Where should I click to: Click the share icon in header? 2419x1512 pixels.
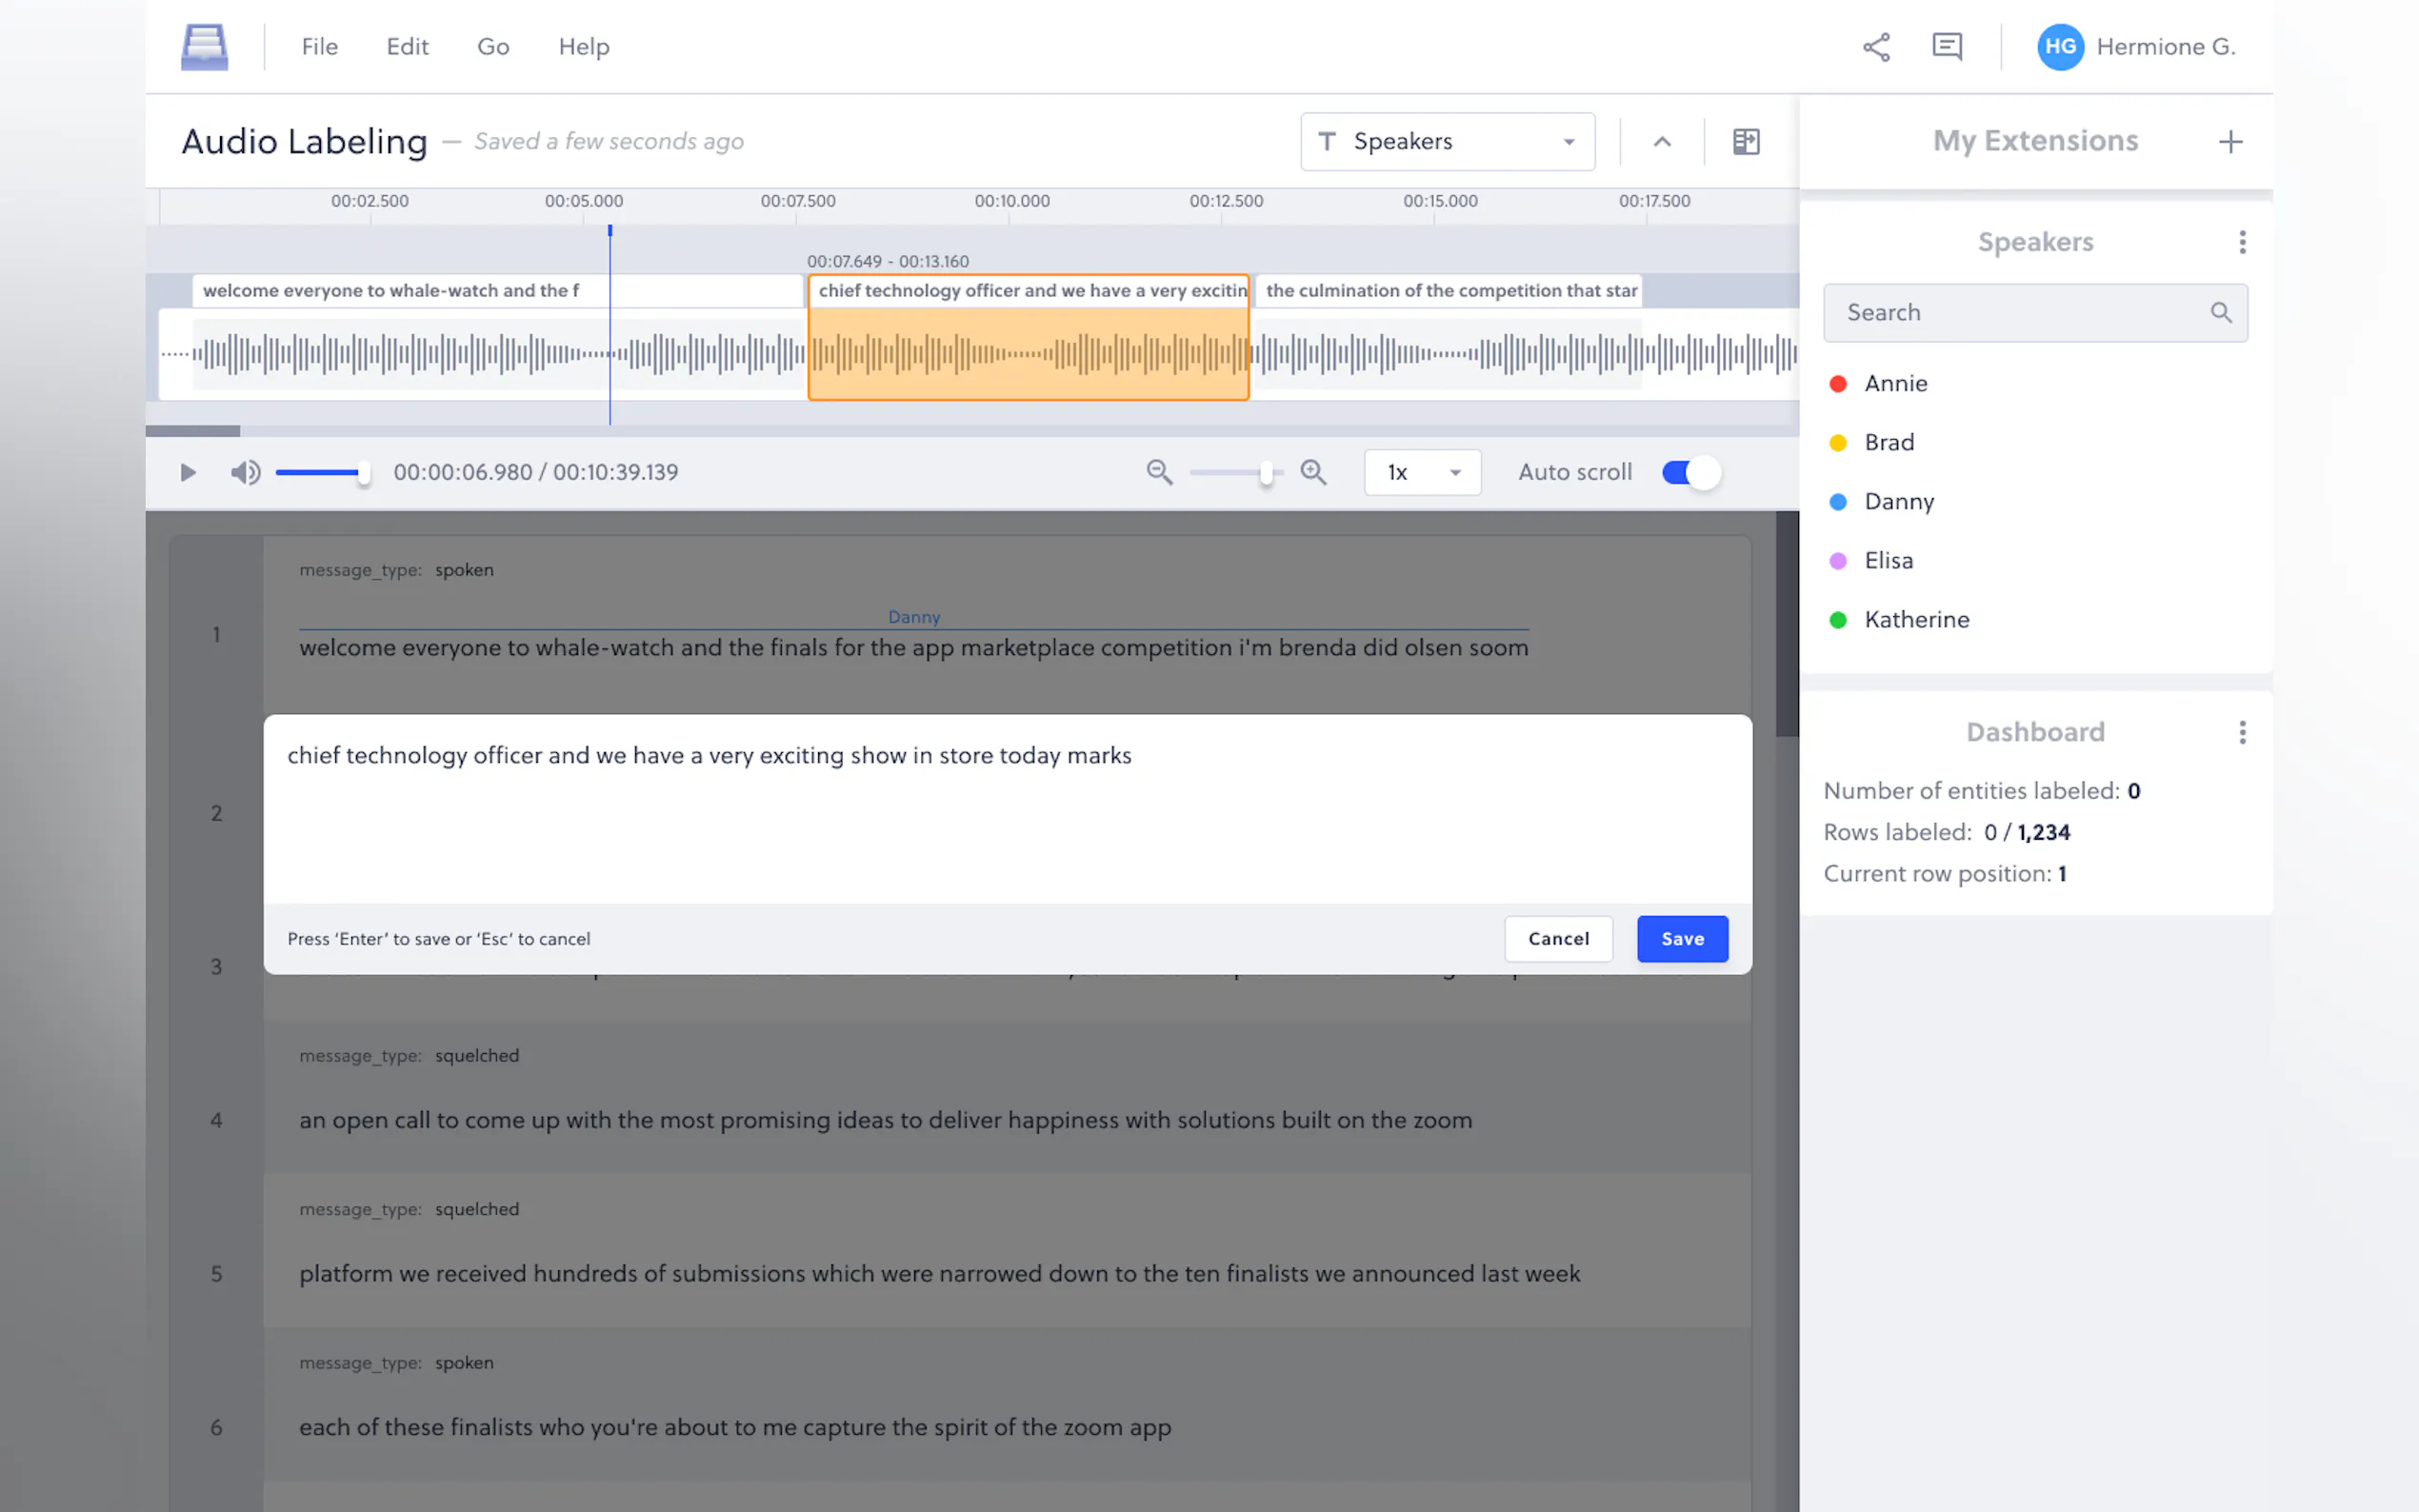coord(1876,47)
